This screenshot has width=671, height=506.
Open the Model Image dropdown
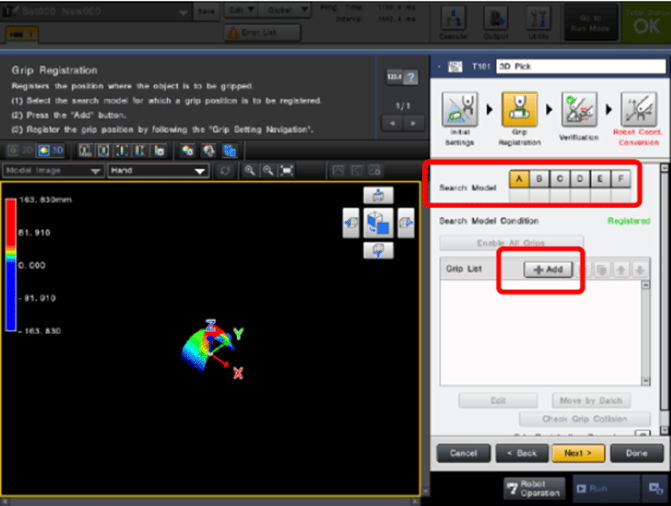pyautogui.click(x=54, y=171)
